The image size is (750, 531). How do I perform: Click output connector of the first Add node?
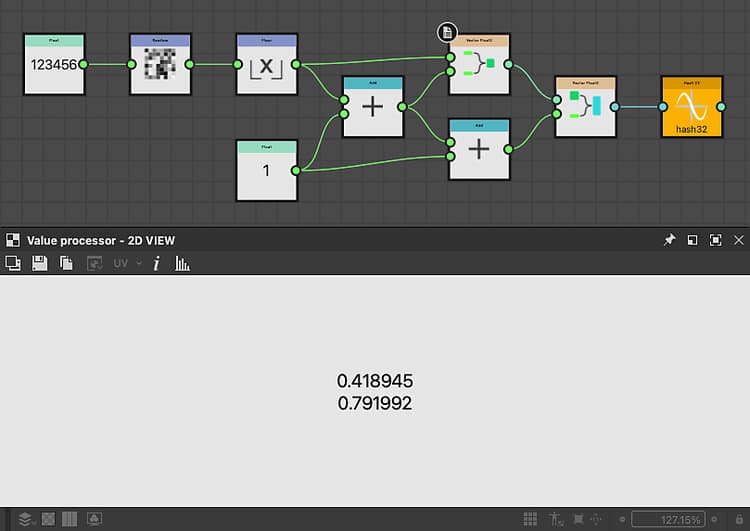pyautogui.click(x=402, y=107)
